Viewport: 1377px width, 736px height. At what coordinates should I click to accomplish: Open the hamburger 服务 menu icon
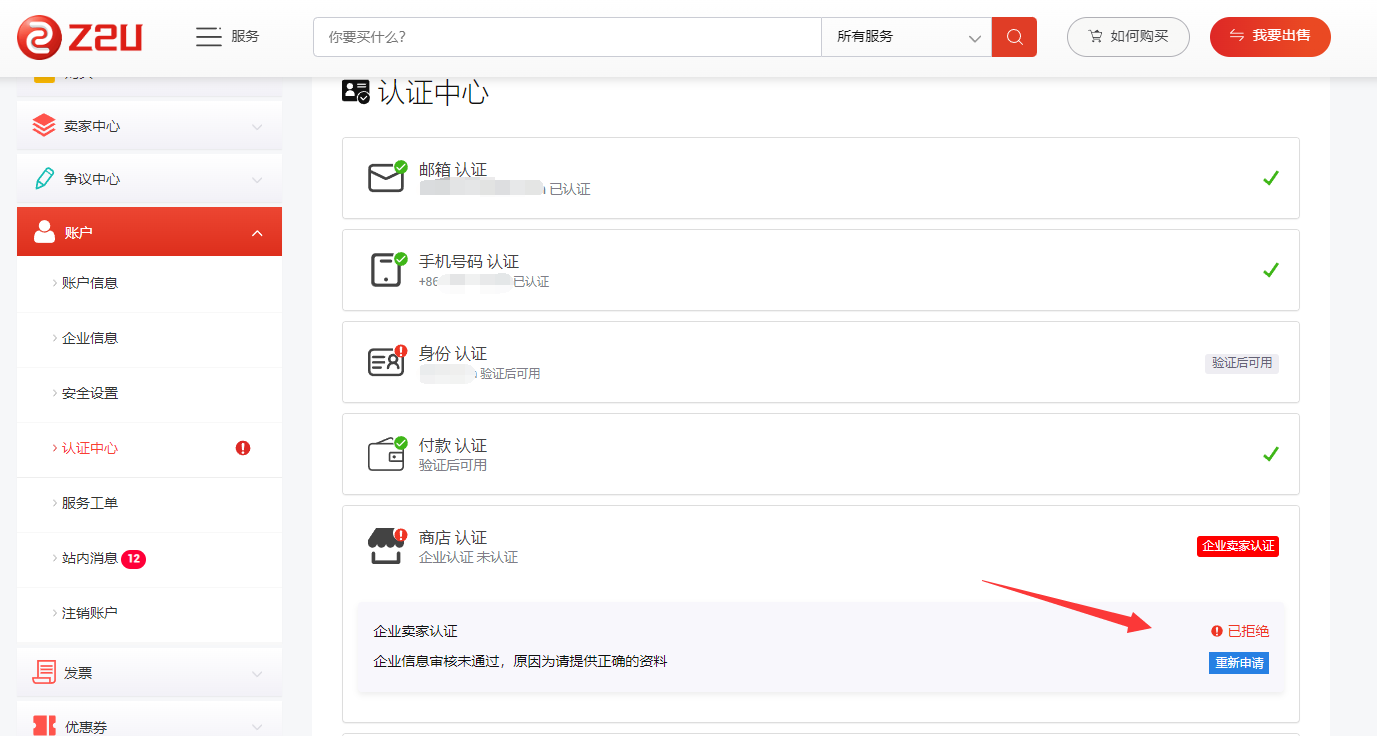pyautogui.click(x=208, y=37)
